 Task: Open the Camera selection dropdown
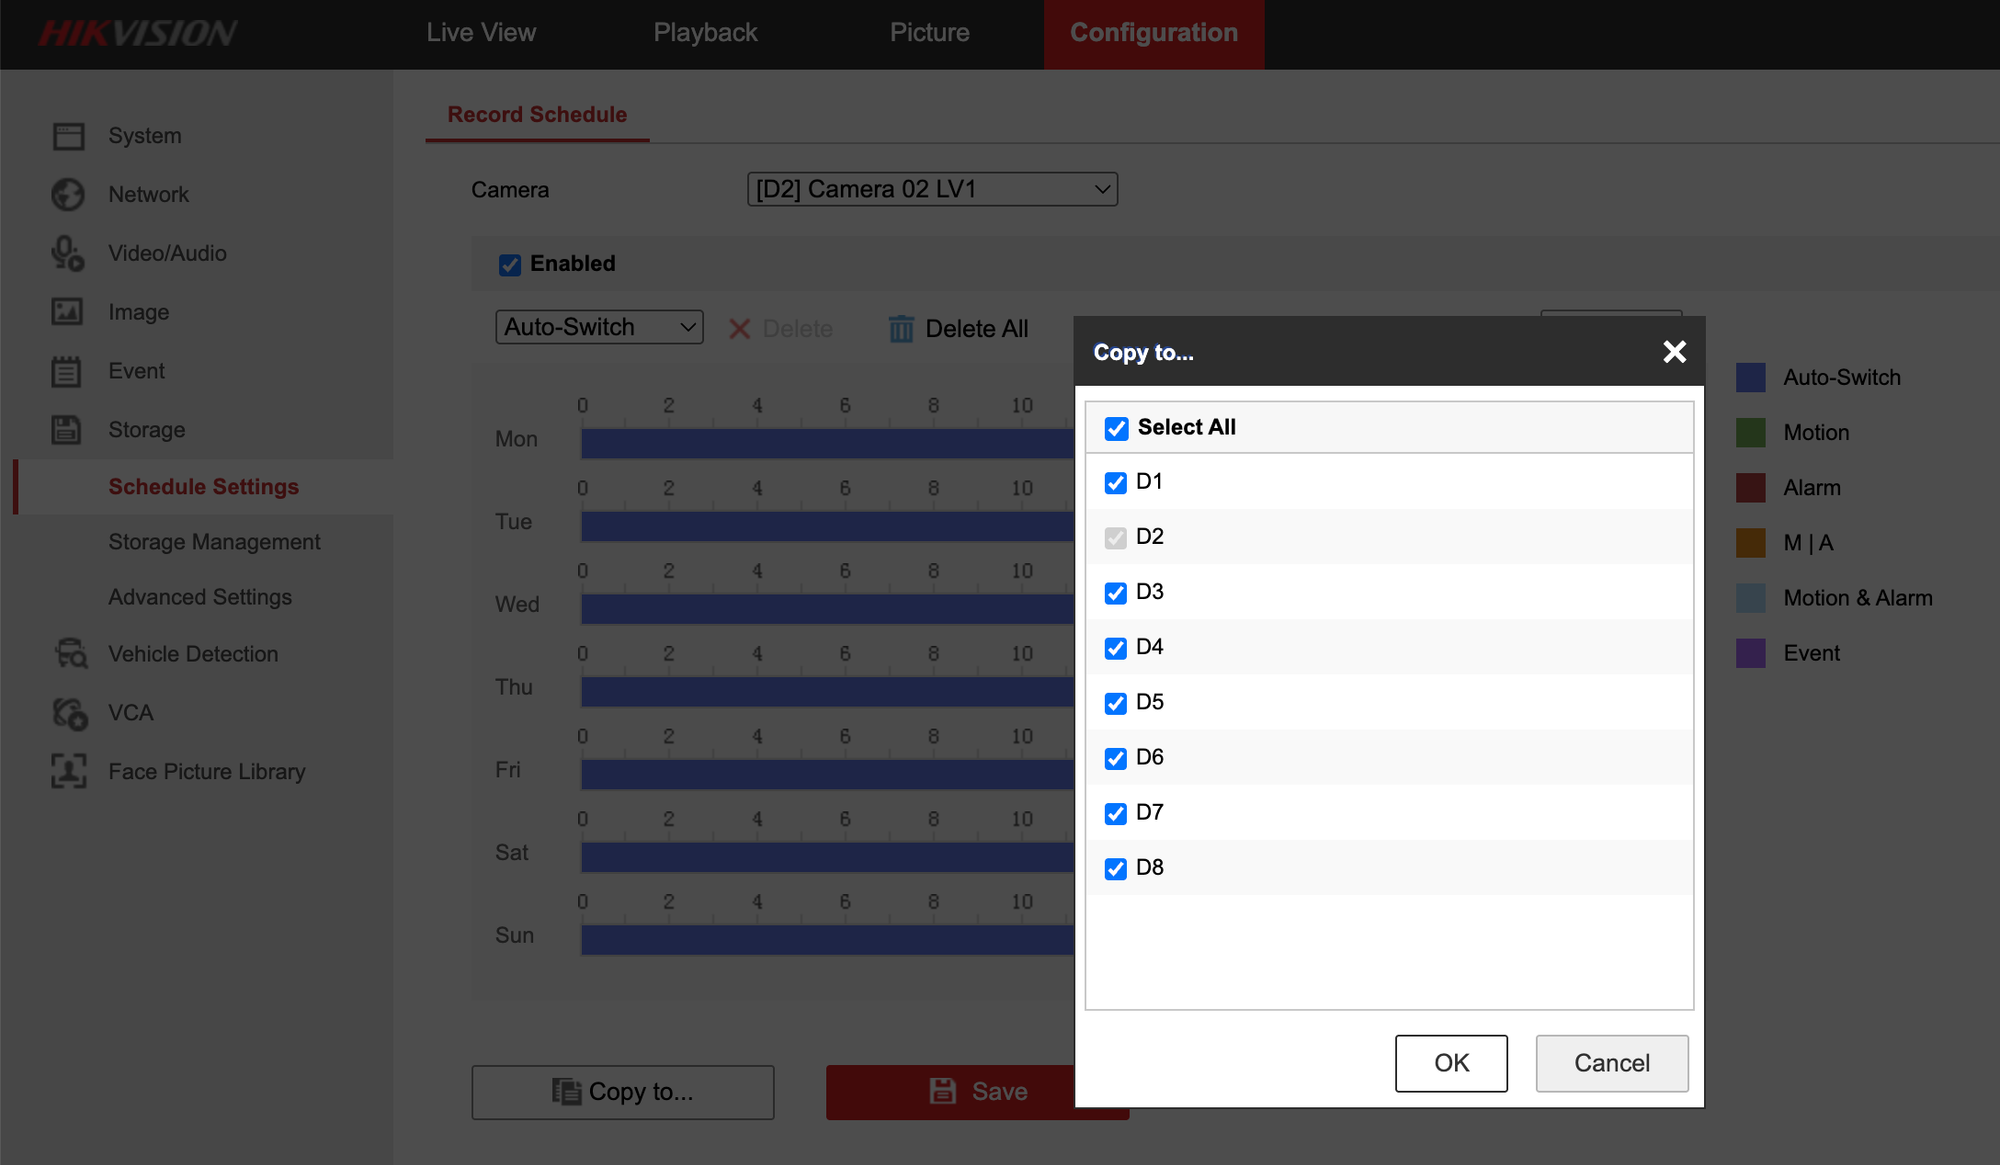[x=932, y=189]
